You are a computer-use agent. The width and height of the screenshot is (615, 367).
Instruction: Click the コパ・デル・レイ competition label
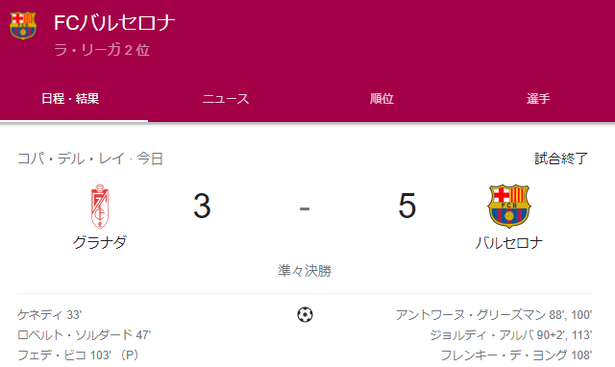click(71, 159)
